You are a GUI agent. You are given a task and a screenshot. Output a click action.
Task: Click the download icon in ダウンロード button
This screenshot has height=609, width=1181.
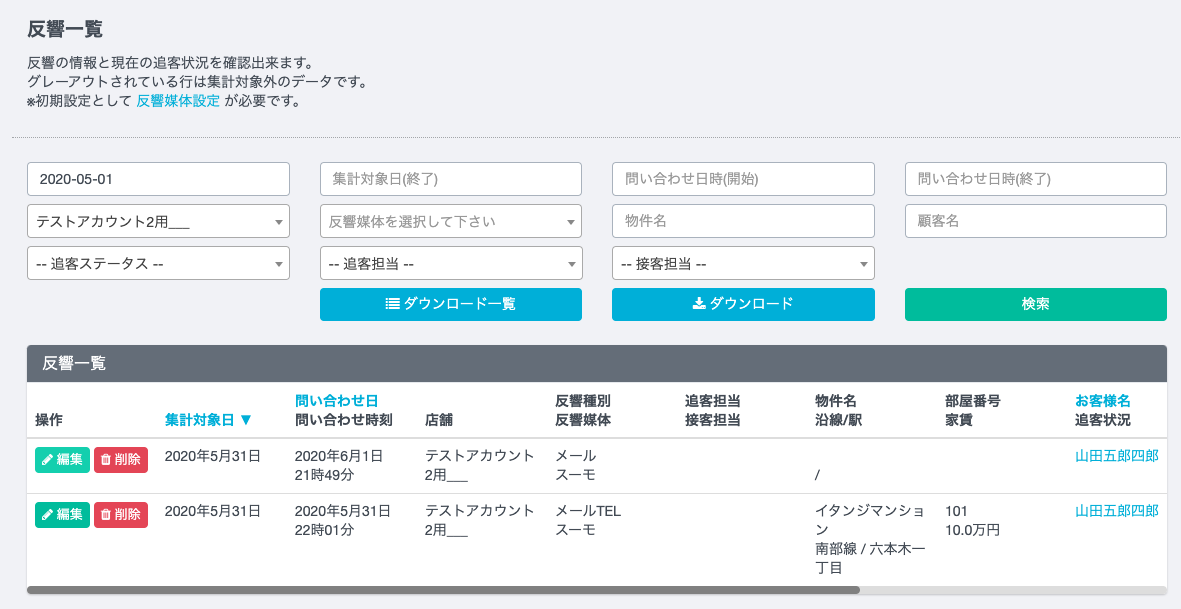(698, 304)
